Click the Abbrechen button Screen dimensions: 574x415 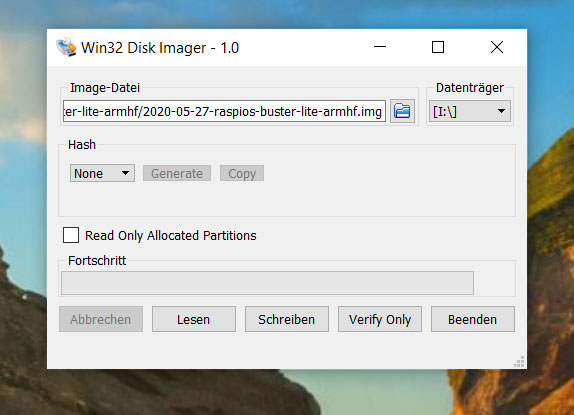pyautogui.click(x=101, y=319)
